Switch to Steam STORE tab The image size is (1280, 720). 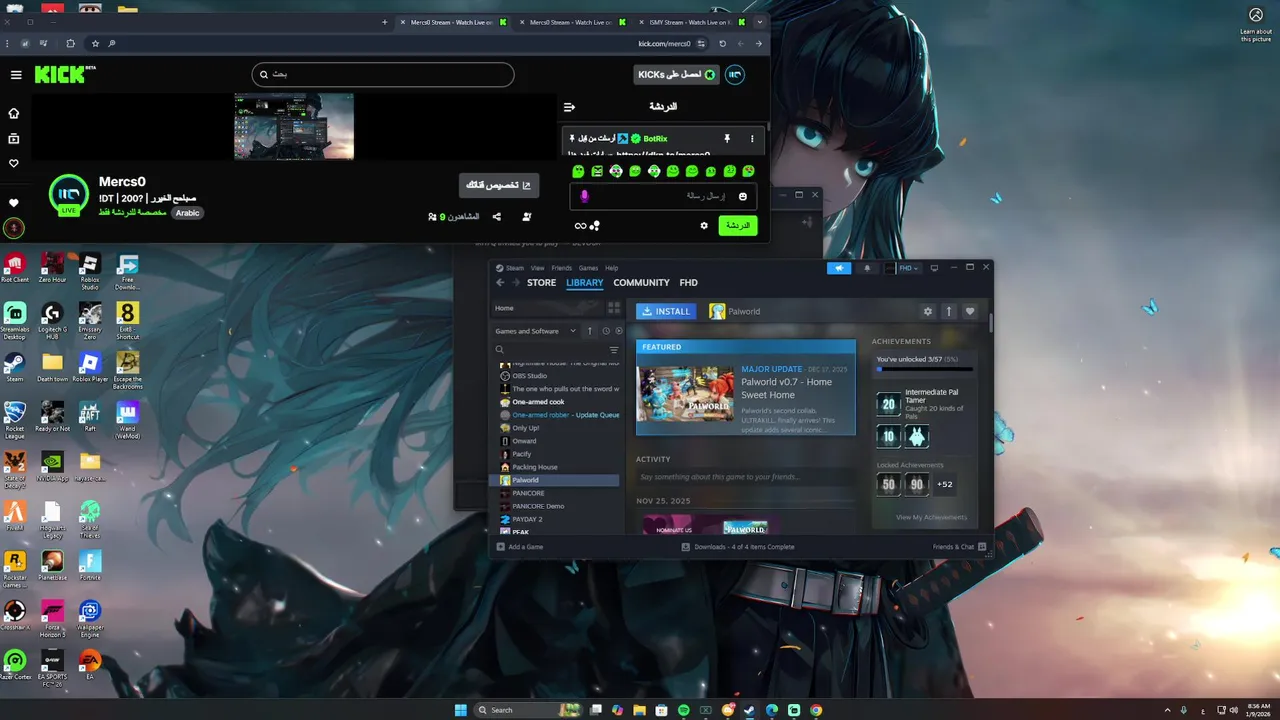[x=541, y=283]
